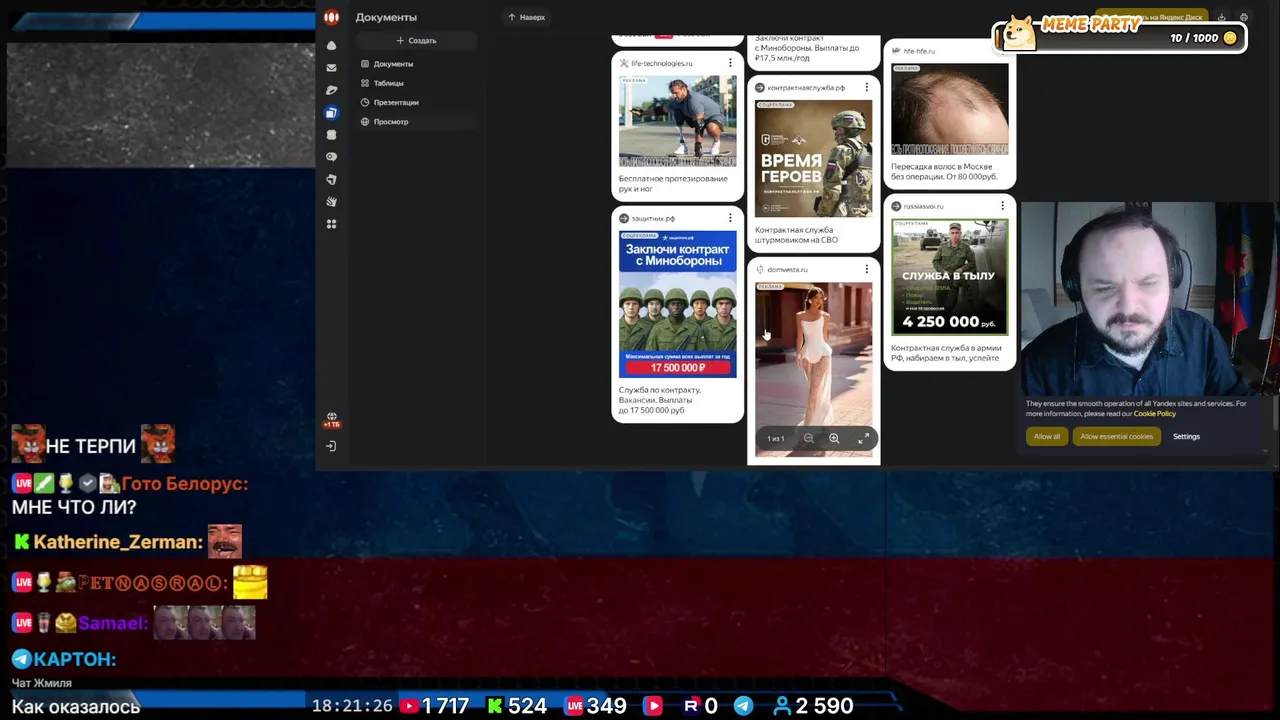This screenshot has height=720, width=1280.
Task: Open the hair transplant ad image
Action: pyautogui.click(x=949, y=109)
